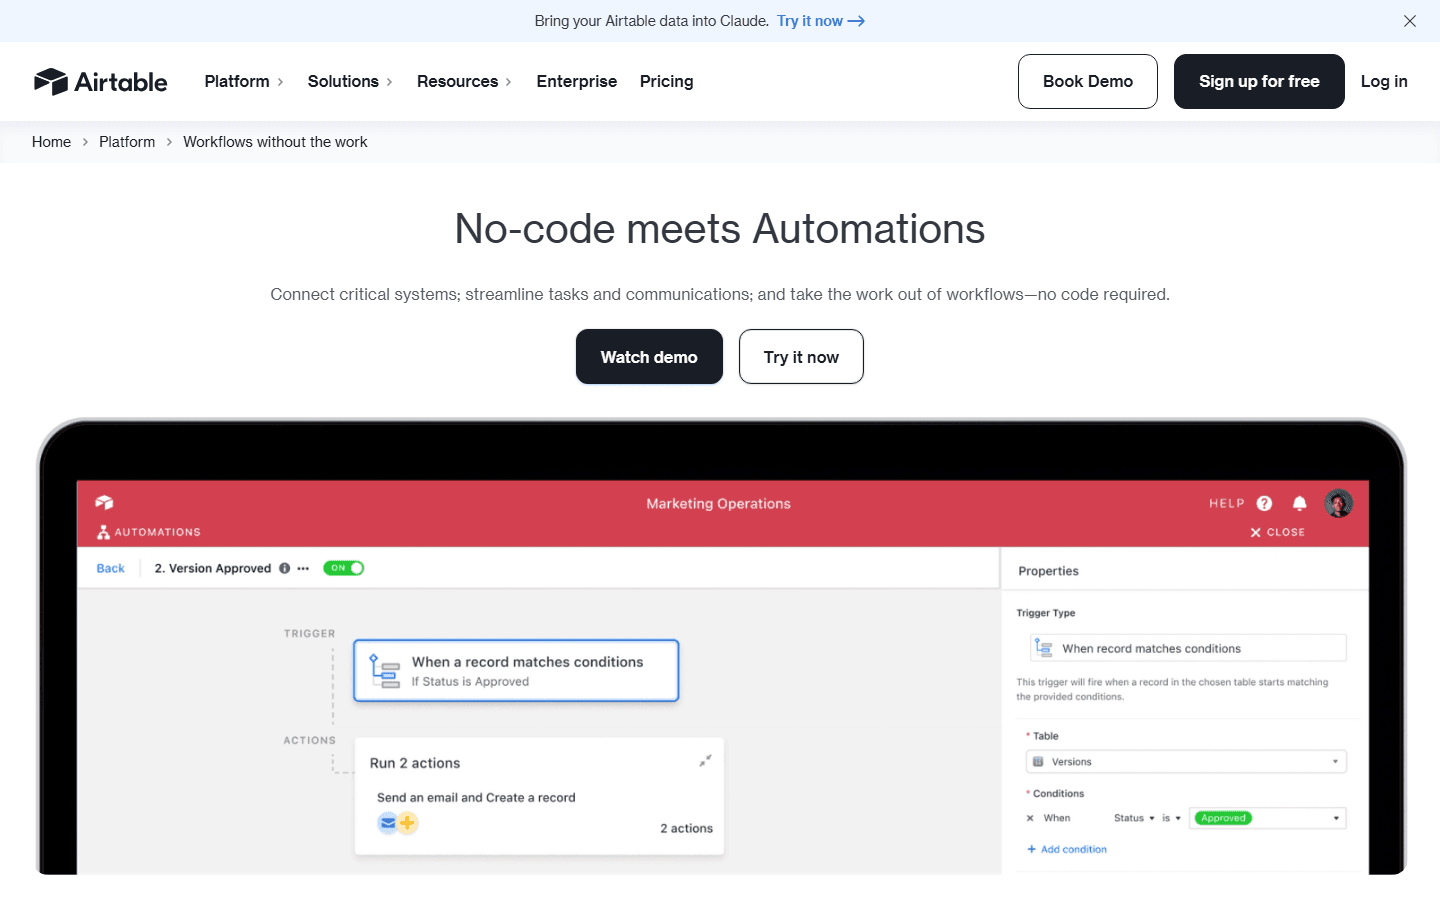Click the '2 actions' count text

(686, 828)
